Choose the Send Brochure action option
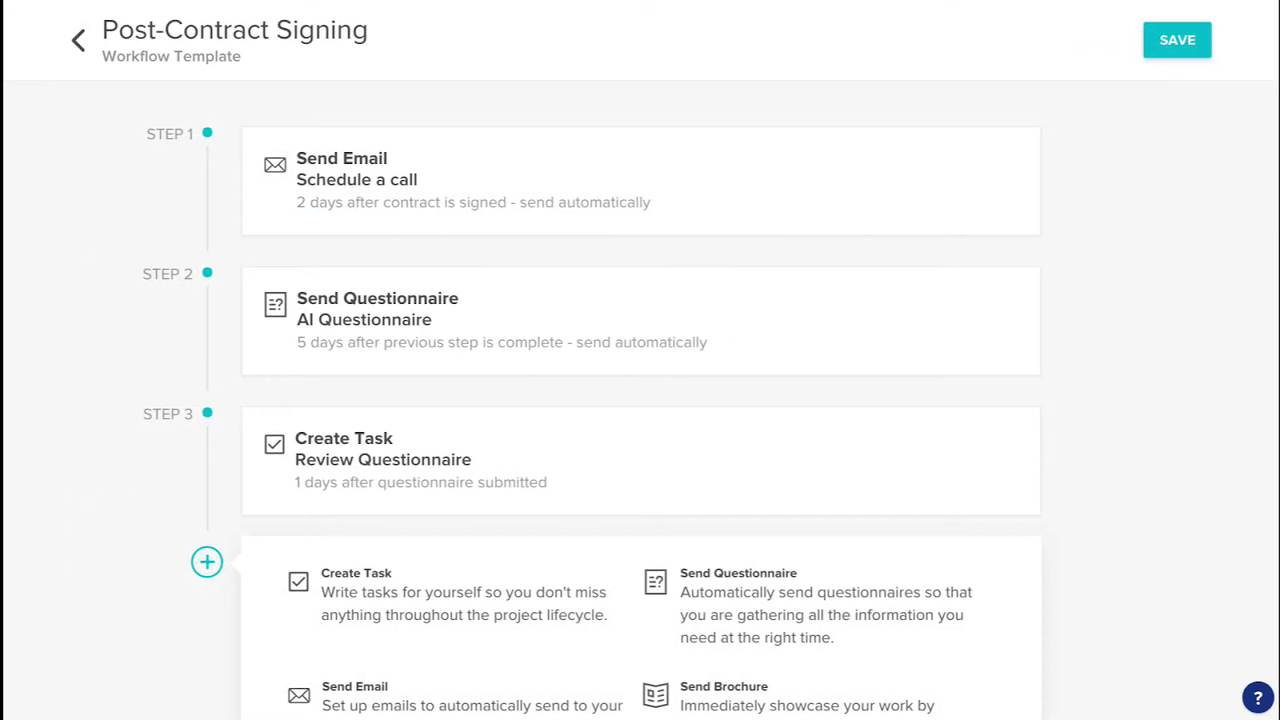The image size is (1280, 720). pos(806,696)
